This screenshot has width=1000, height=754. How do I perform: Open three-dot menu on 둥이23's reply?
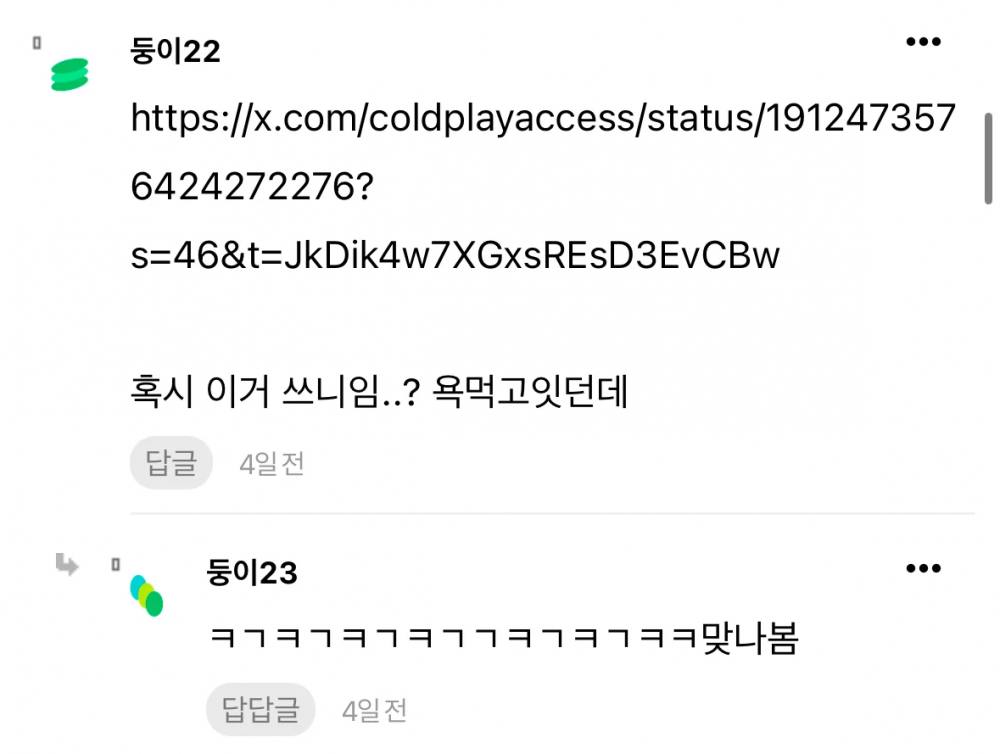tap(923, 568)
